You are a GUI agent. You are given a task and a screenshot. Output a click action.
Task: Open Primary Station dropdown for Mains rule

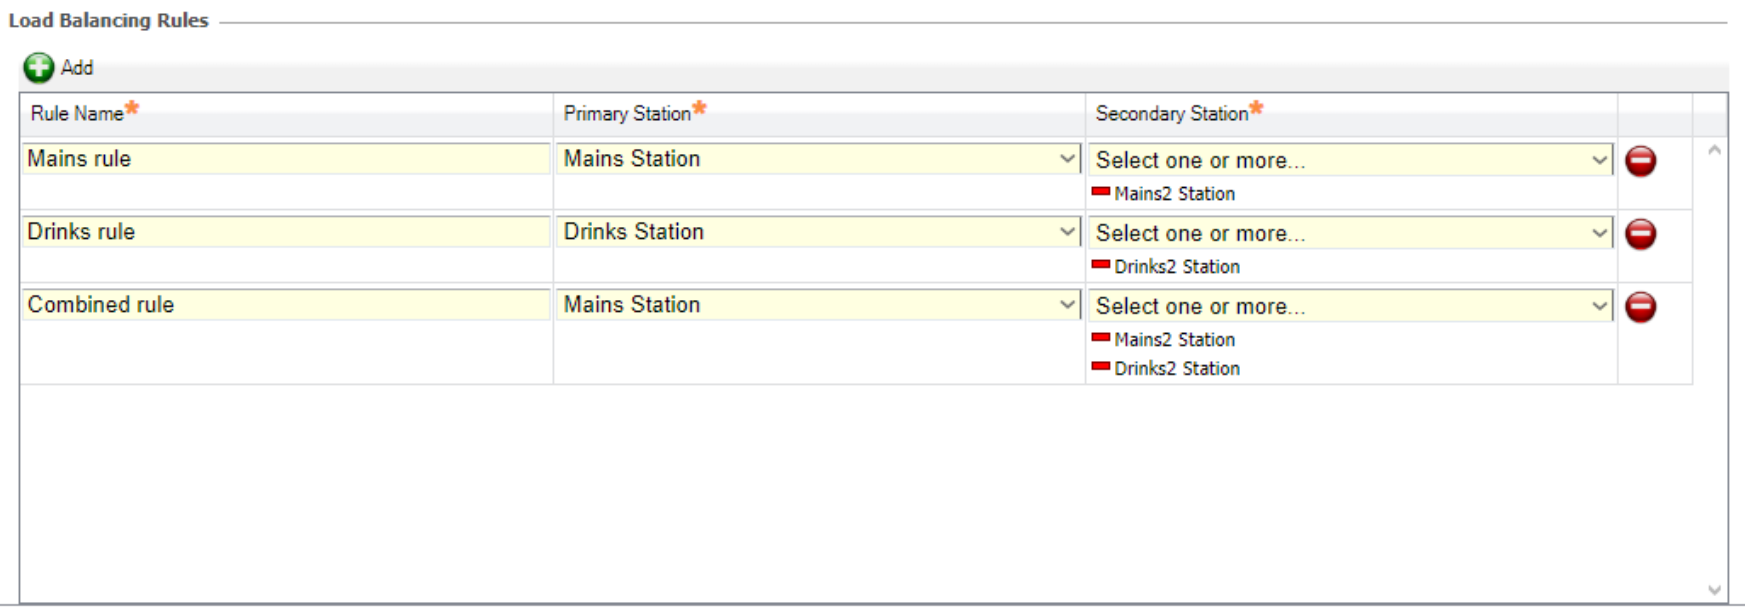(x=1067, y=159)
